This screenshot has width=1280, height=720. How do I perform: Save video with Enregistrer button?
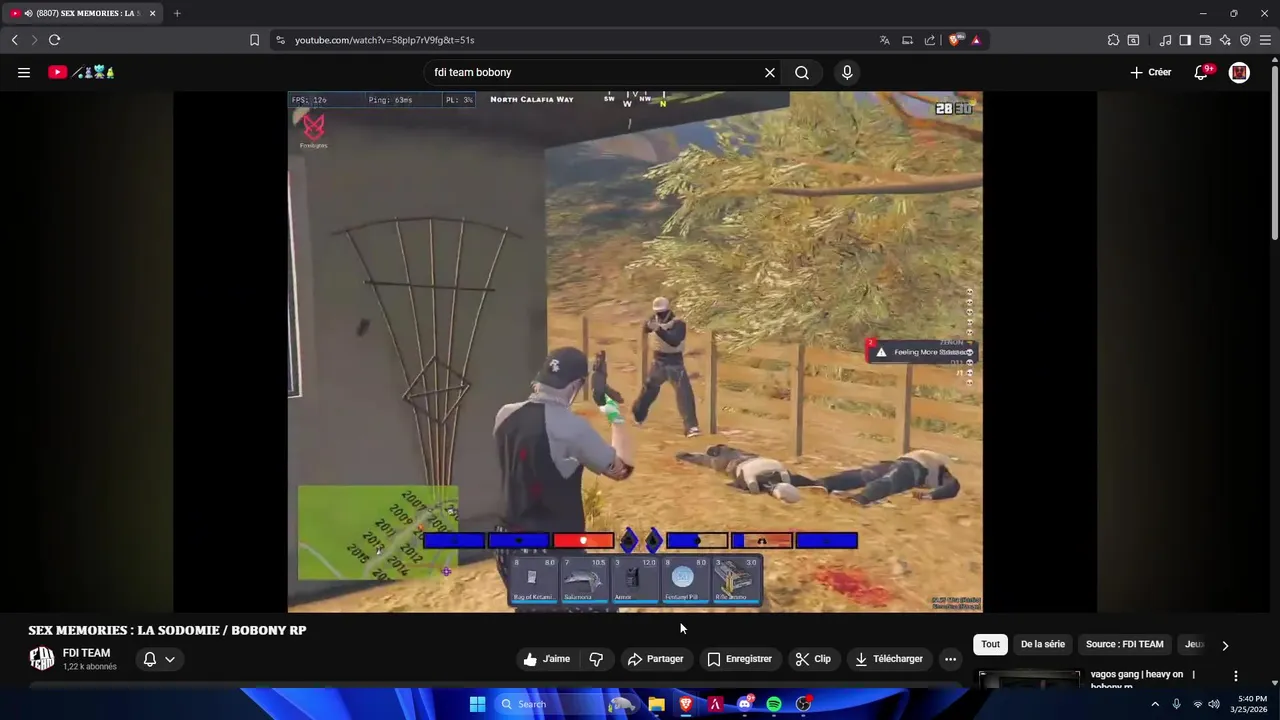click(x=740, y=659)
